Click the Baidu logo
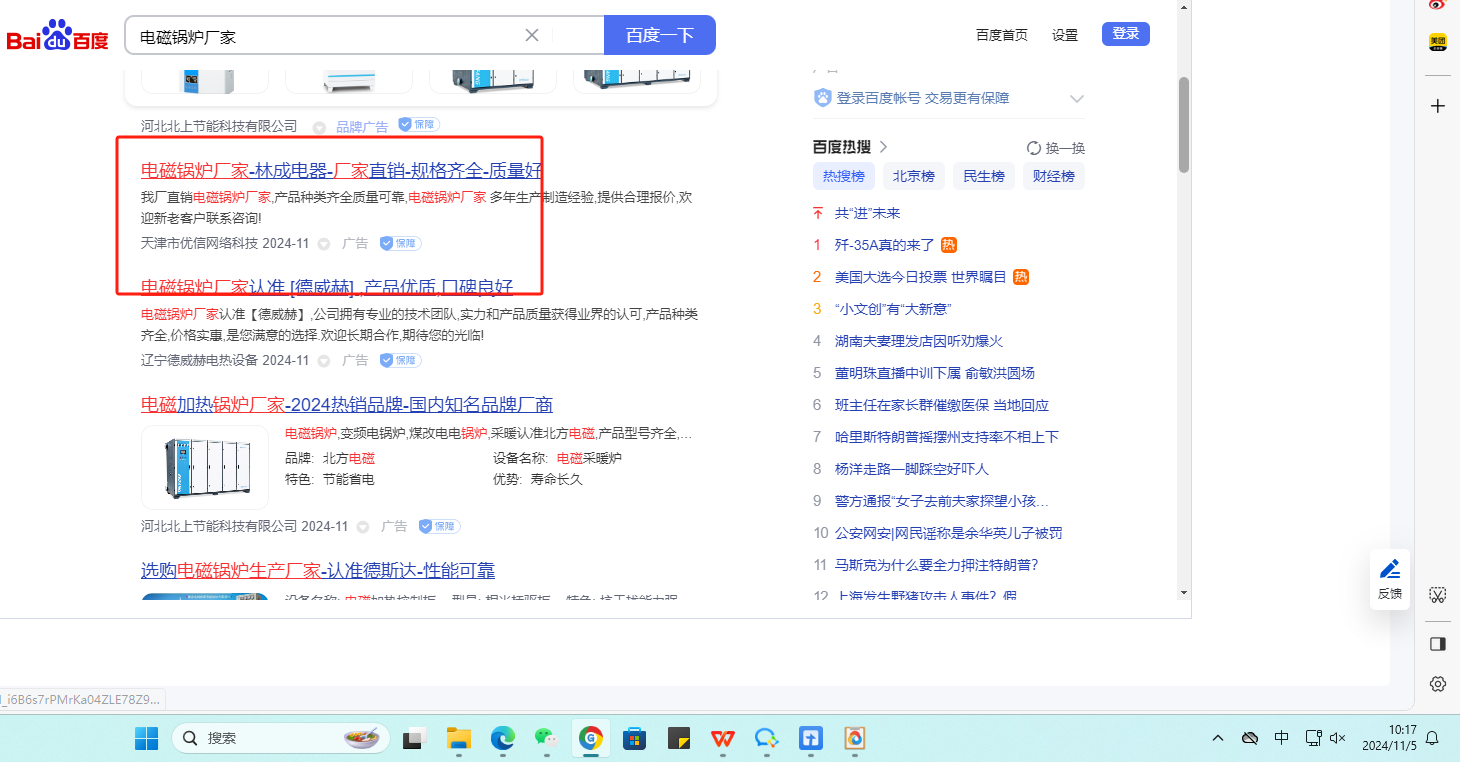 [x=58, y=36]
